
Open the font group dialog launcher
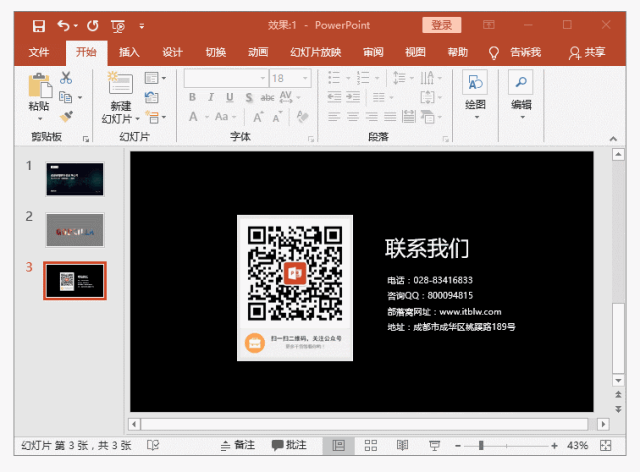tap(311, 138)
